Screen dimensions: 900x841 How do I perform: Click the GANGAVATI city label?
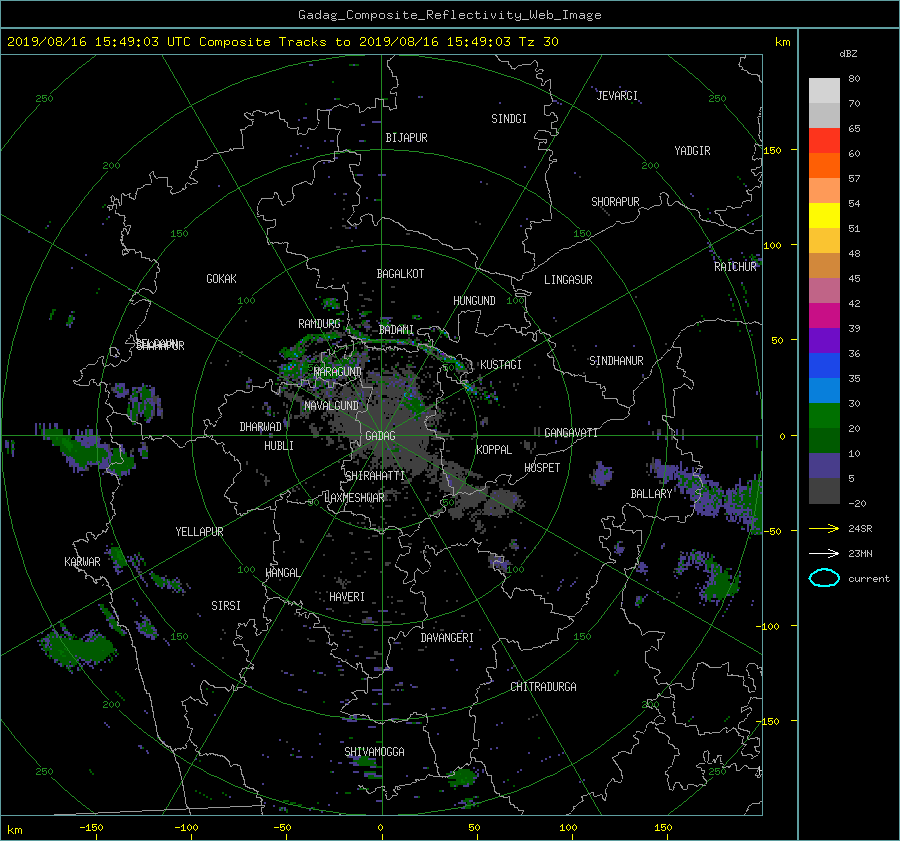571,432
